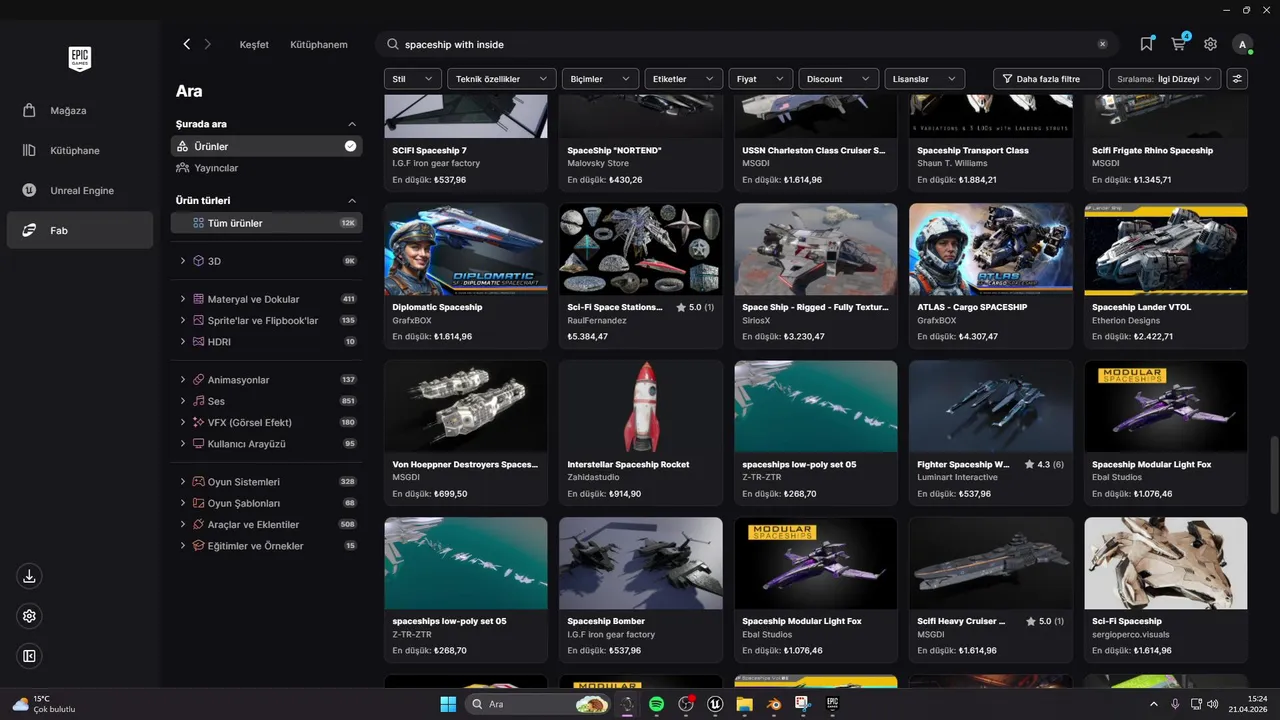Viewport: 1280px width, 720px height.
Task: Open the Fiyat filter dropdown
Action: (761, 78)
